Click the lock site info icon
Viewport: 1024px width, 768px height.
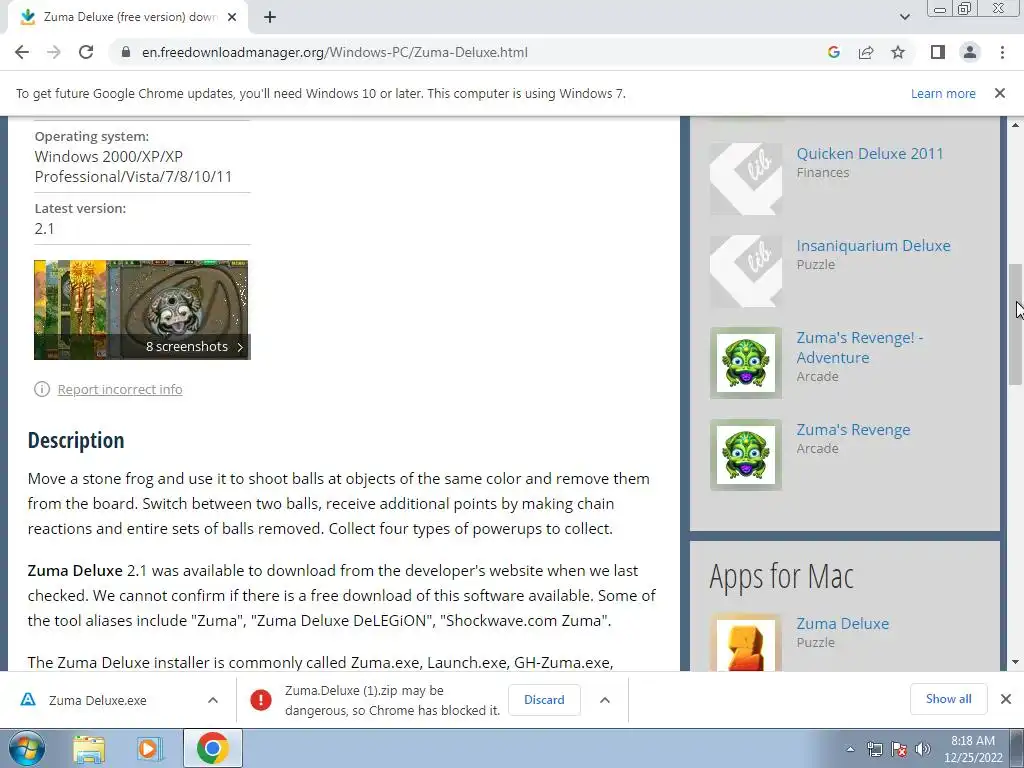coord(126,52)
